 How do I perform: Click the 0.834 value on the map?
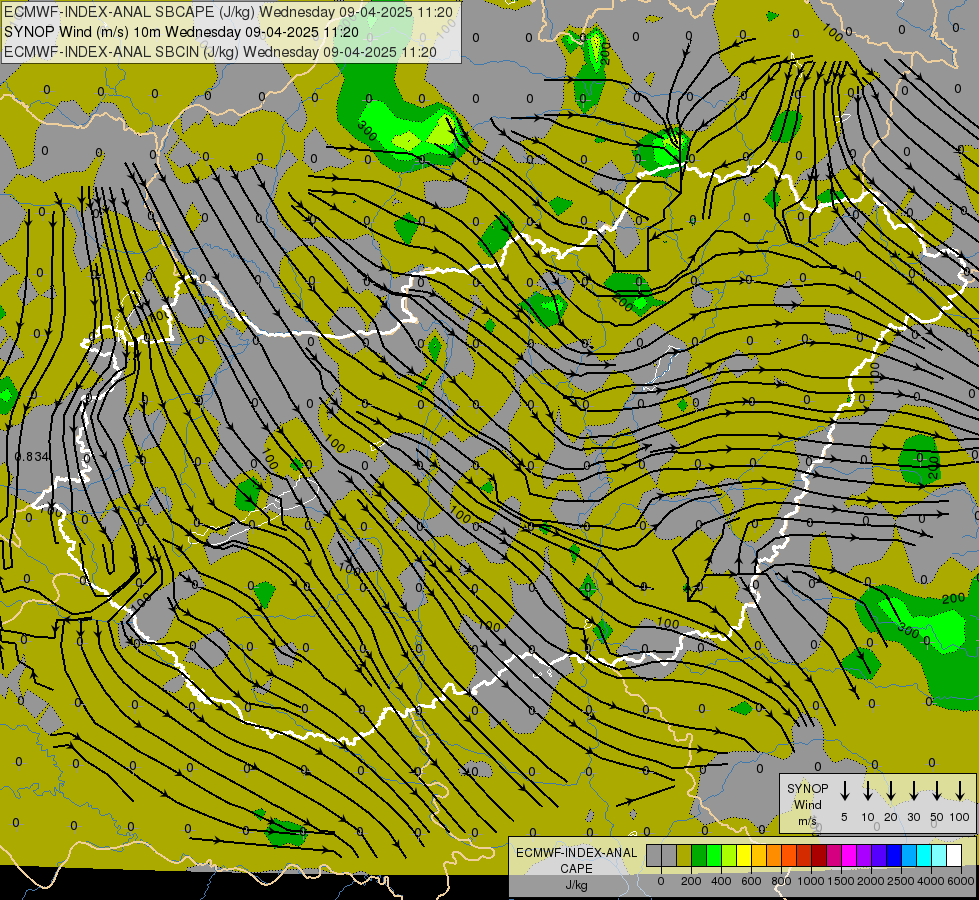(32, 457)
